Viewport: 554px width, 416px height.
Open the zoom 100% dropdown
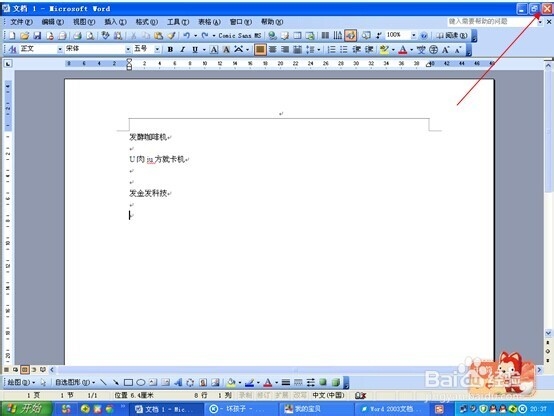tap(413, 35)
